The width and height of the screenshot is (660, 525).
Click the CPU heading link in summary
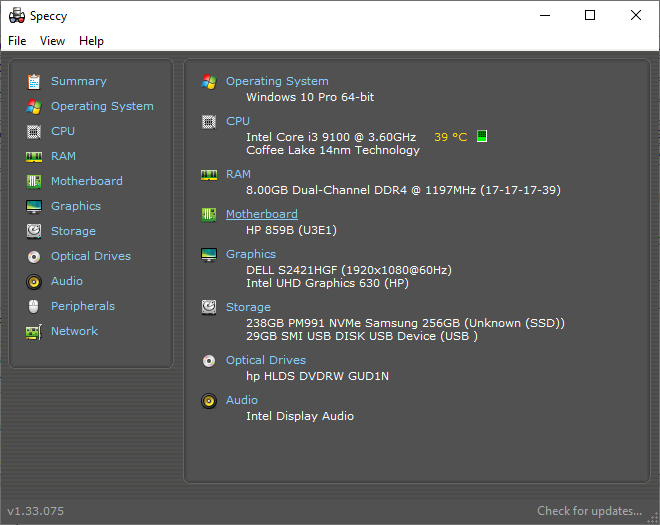pos(238,121)
